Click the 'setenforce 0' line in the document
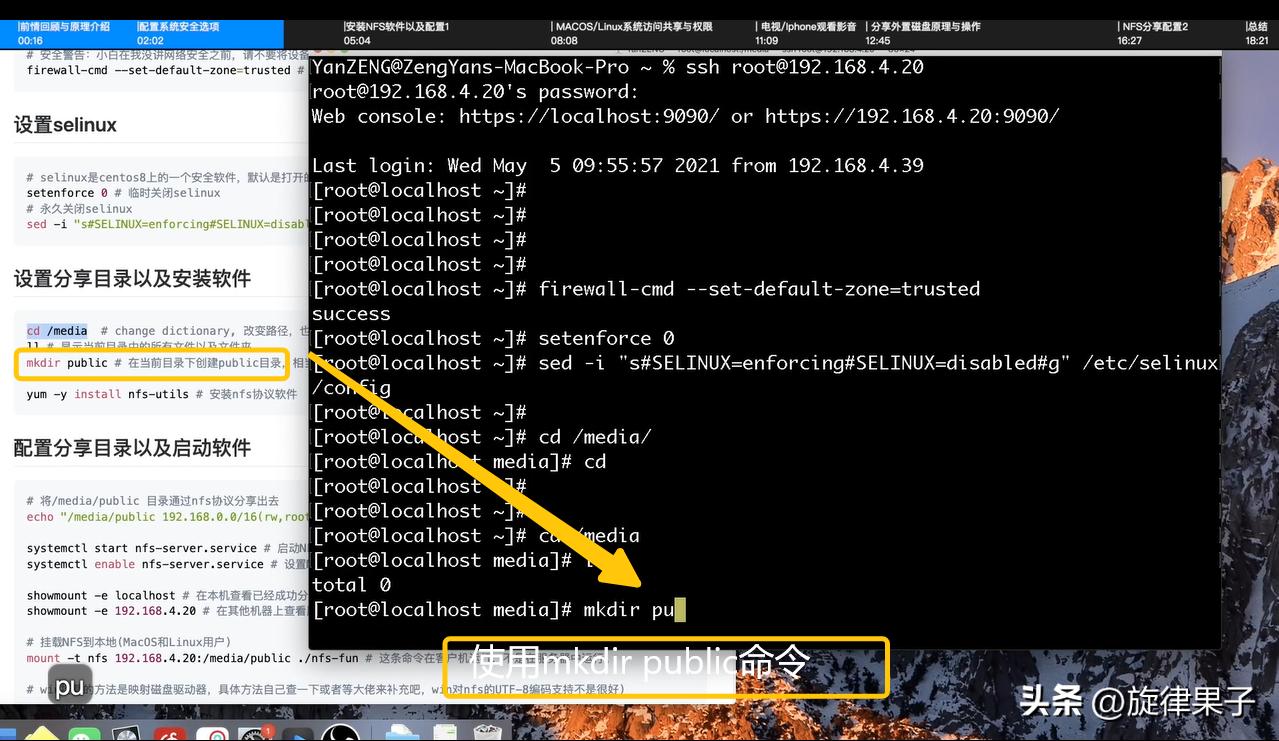This screenshot has height=741, width=1279. (123, 192)
